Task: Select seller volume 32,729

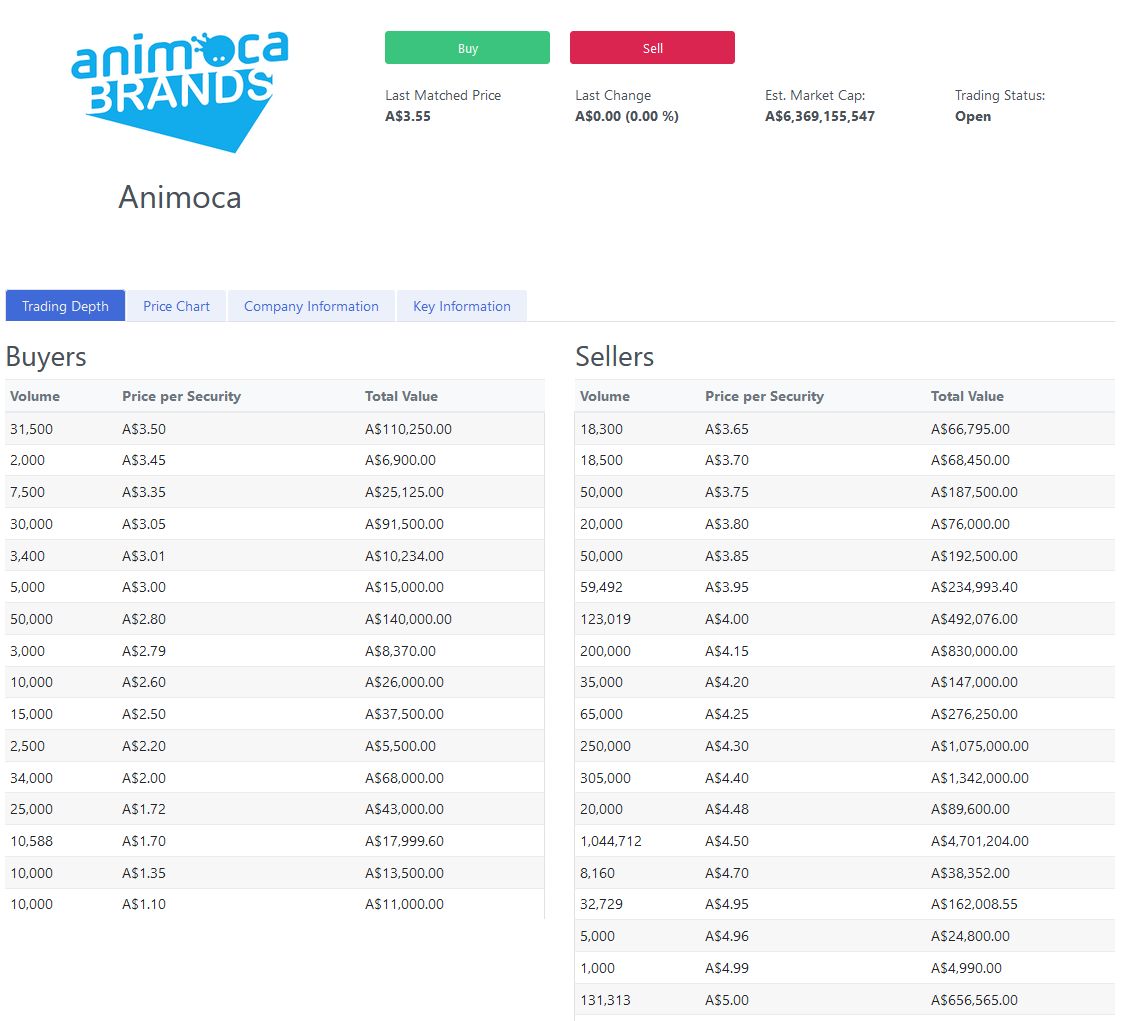Action: pyautogui.click(x=601, y=904)
